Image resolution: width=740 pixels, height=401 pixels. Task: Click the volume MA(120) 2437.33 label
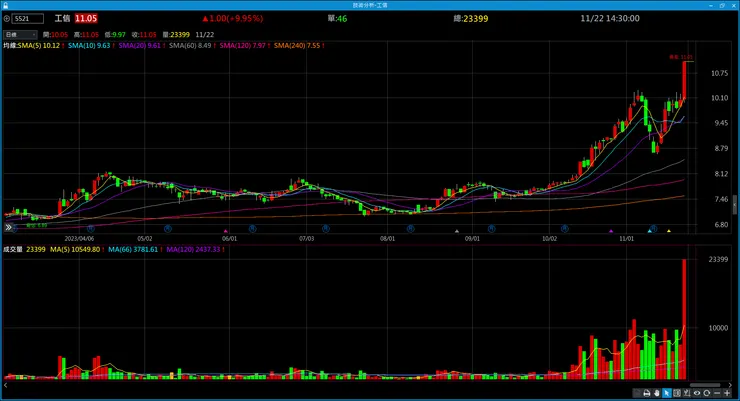(193, 249)
